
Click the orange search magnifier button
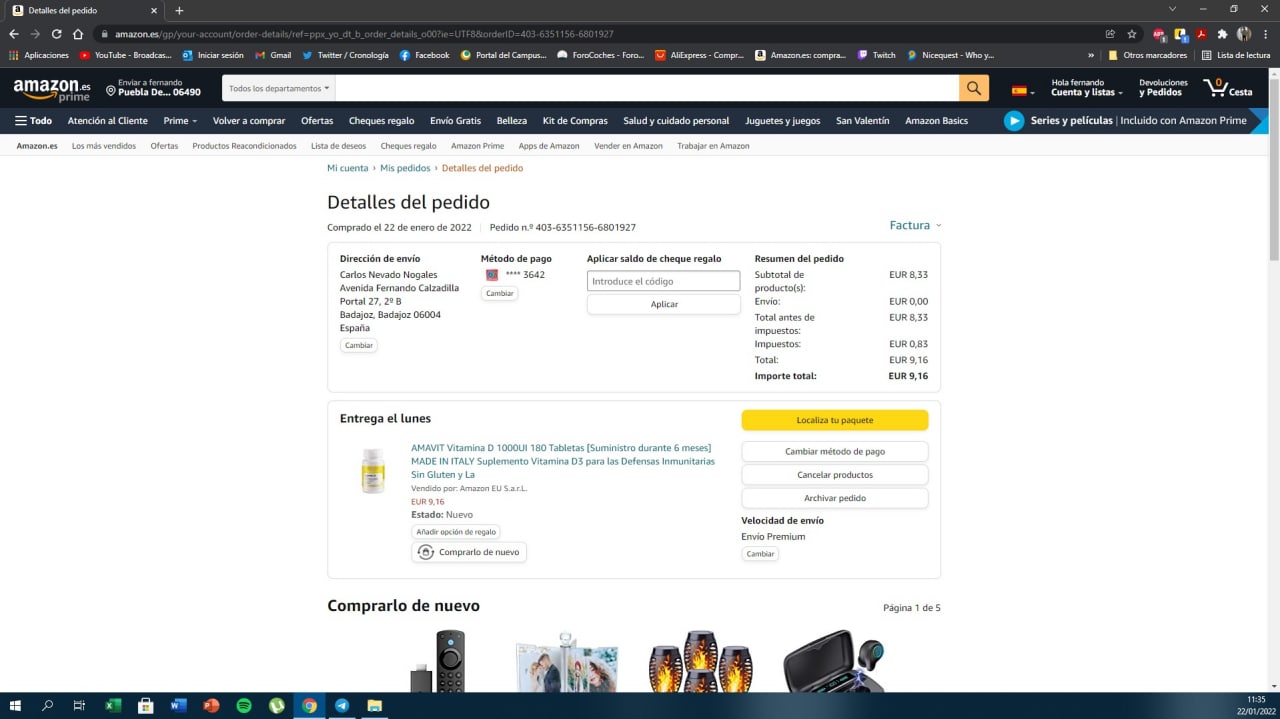point(974,88)
